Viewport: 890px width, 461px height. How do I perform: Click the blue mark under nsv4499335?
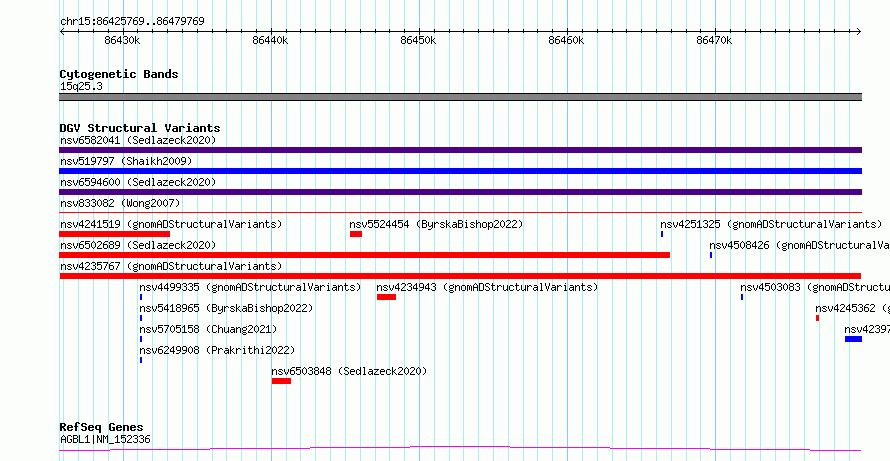pos(141,297)
